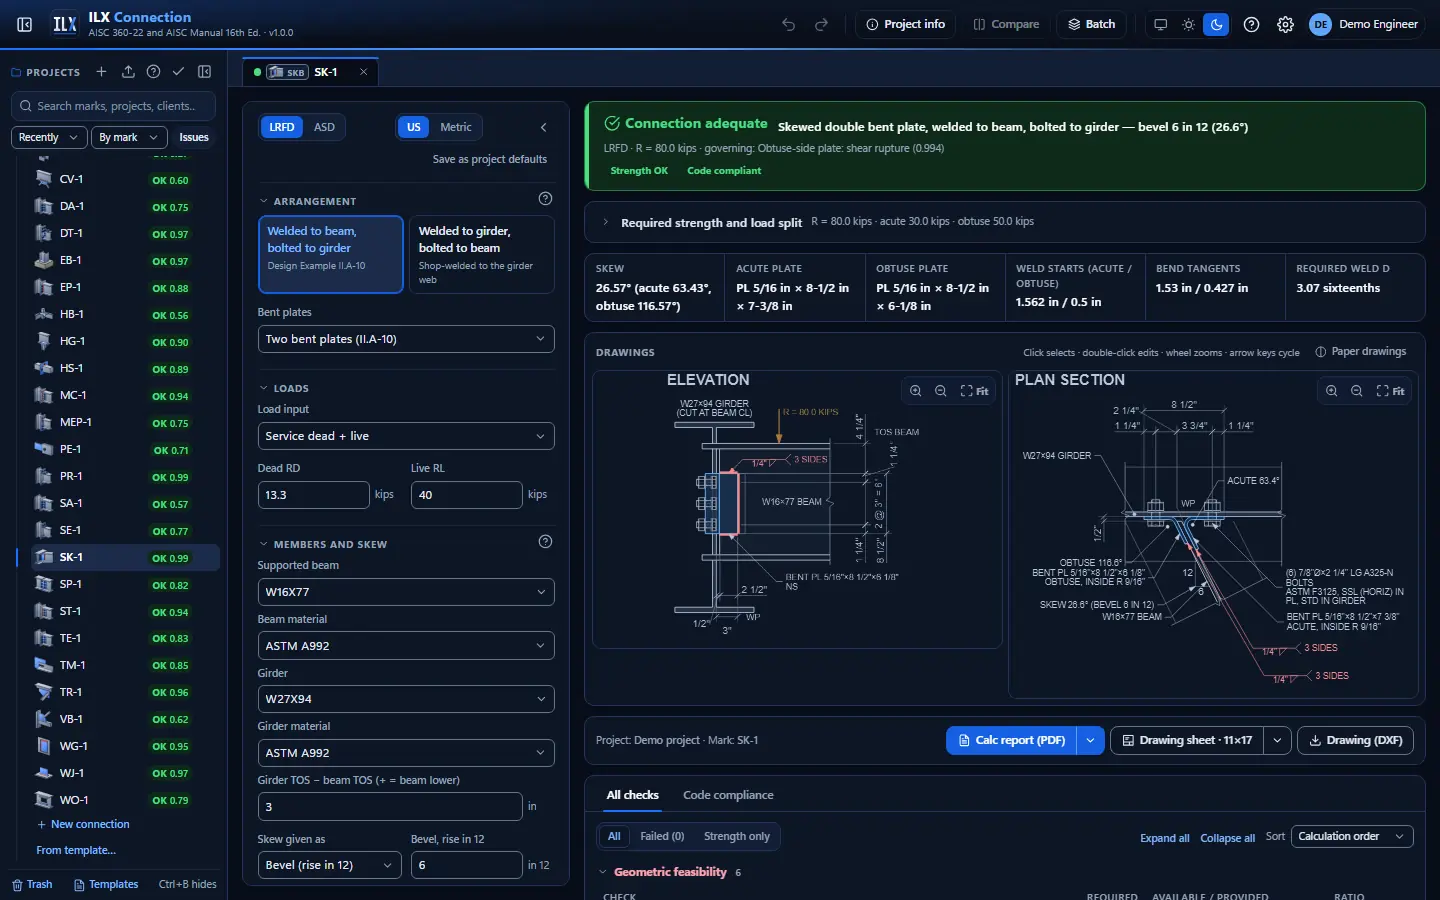Open help for Members and Skew section
The width and height of the screenshot is (1440, 900).
pyautogui.click(x=545, y=542)
